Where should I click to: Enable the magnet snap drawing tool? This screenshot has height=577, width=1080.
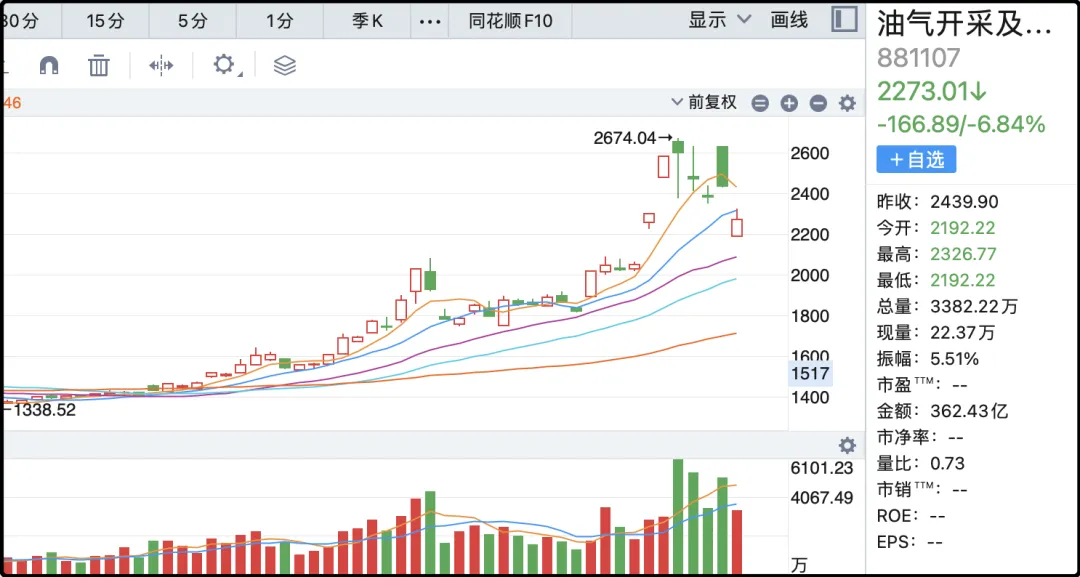tap(48, 66)
